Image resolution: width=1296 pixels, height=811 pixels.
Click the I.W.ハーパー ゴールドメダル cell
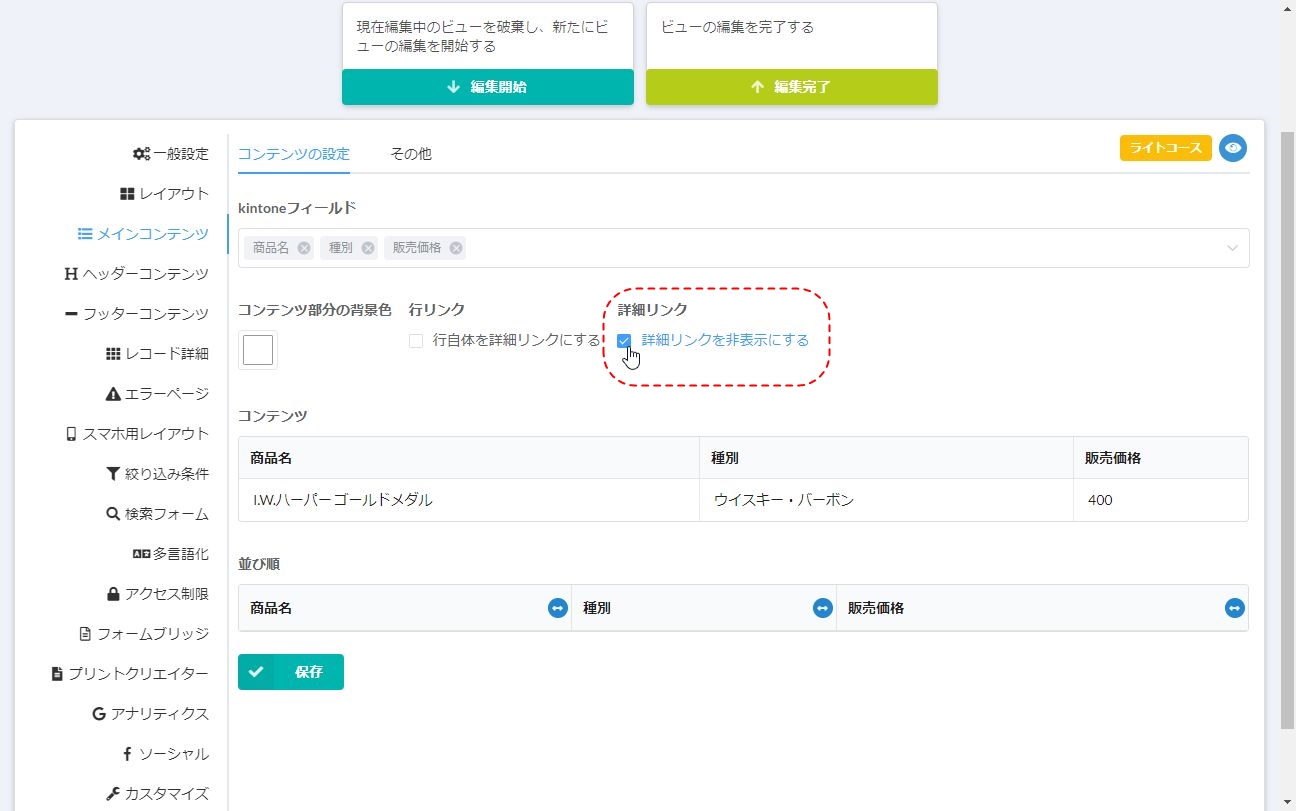469,500
